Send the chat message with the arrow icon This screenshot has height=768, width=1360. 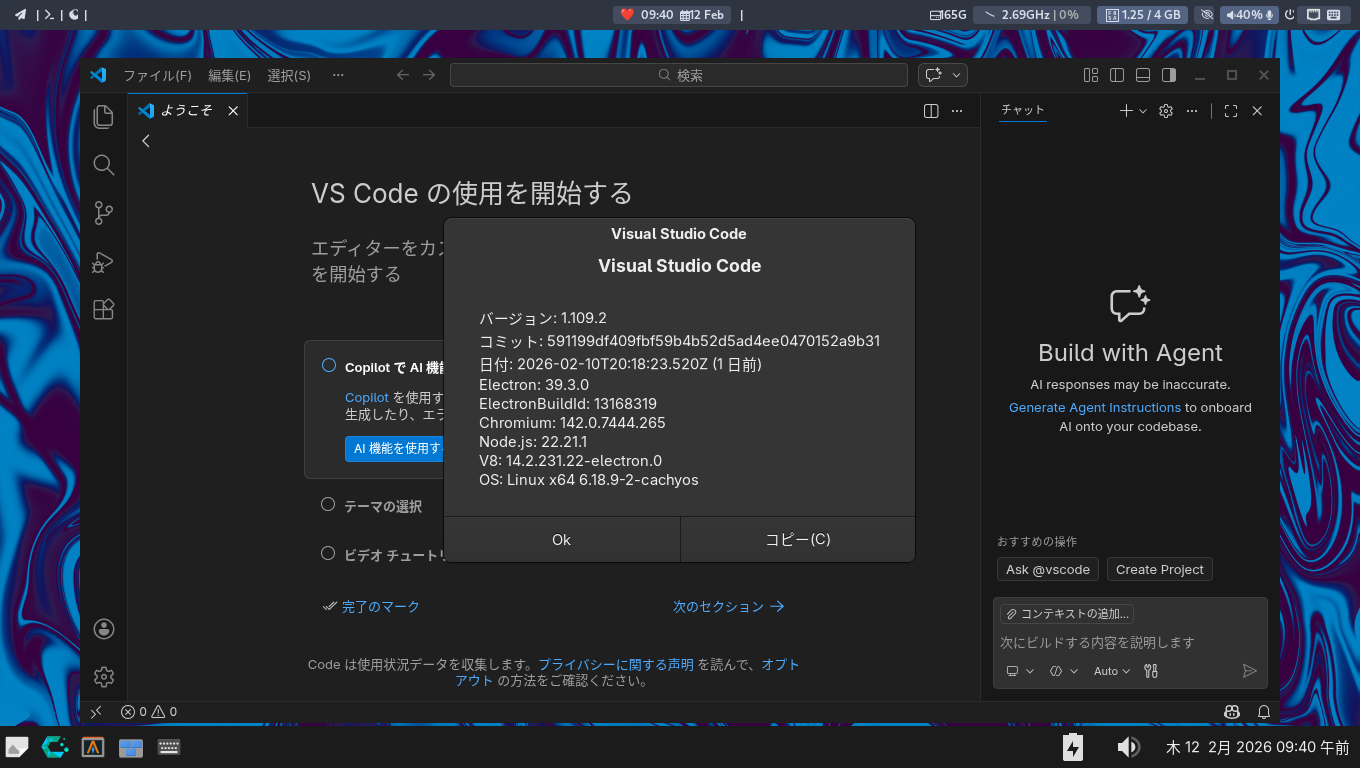click(x=1249, y=671)
